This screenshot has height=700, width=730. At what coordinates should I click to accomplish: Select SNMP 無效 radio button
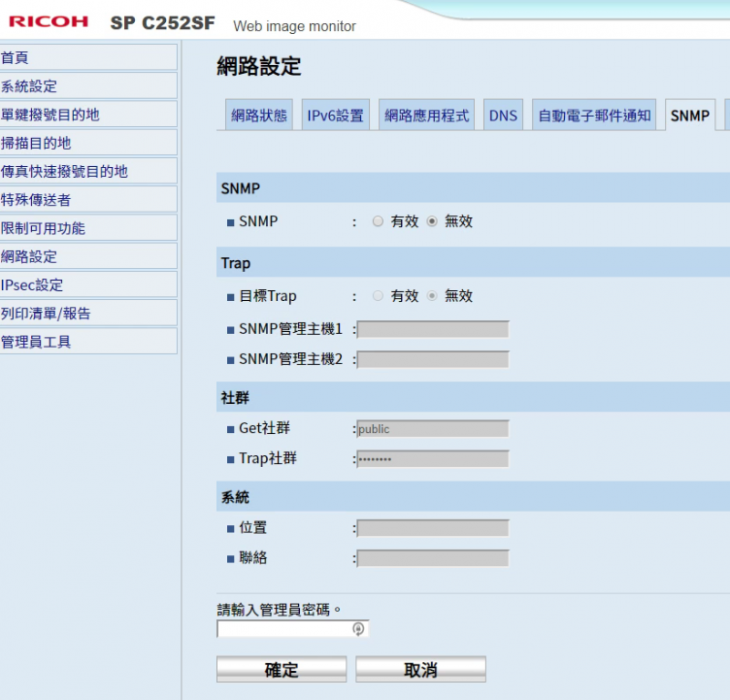432,222
